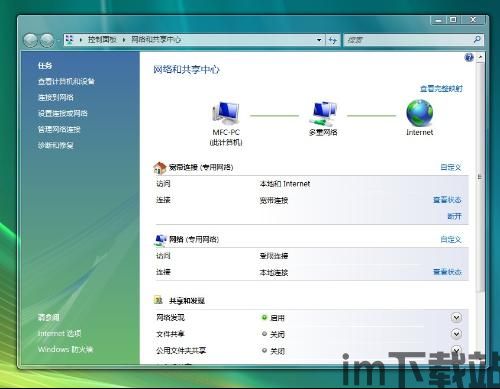
Task: Minimize the window
Action: 439,20
